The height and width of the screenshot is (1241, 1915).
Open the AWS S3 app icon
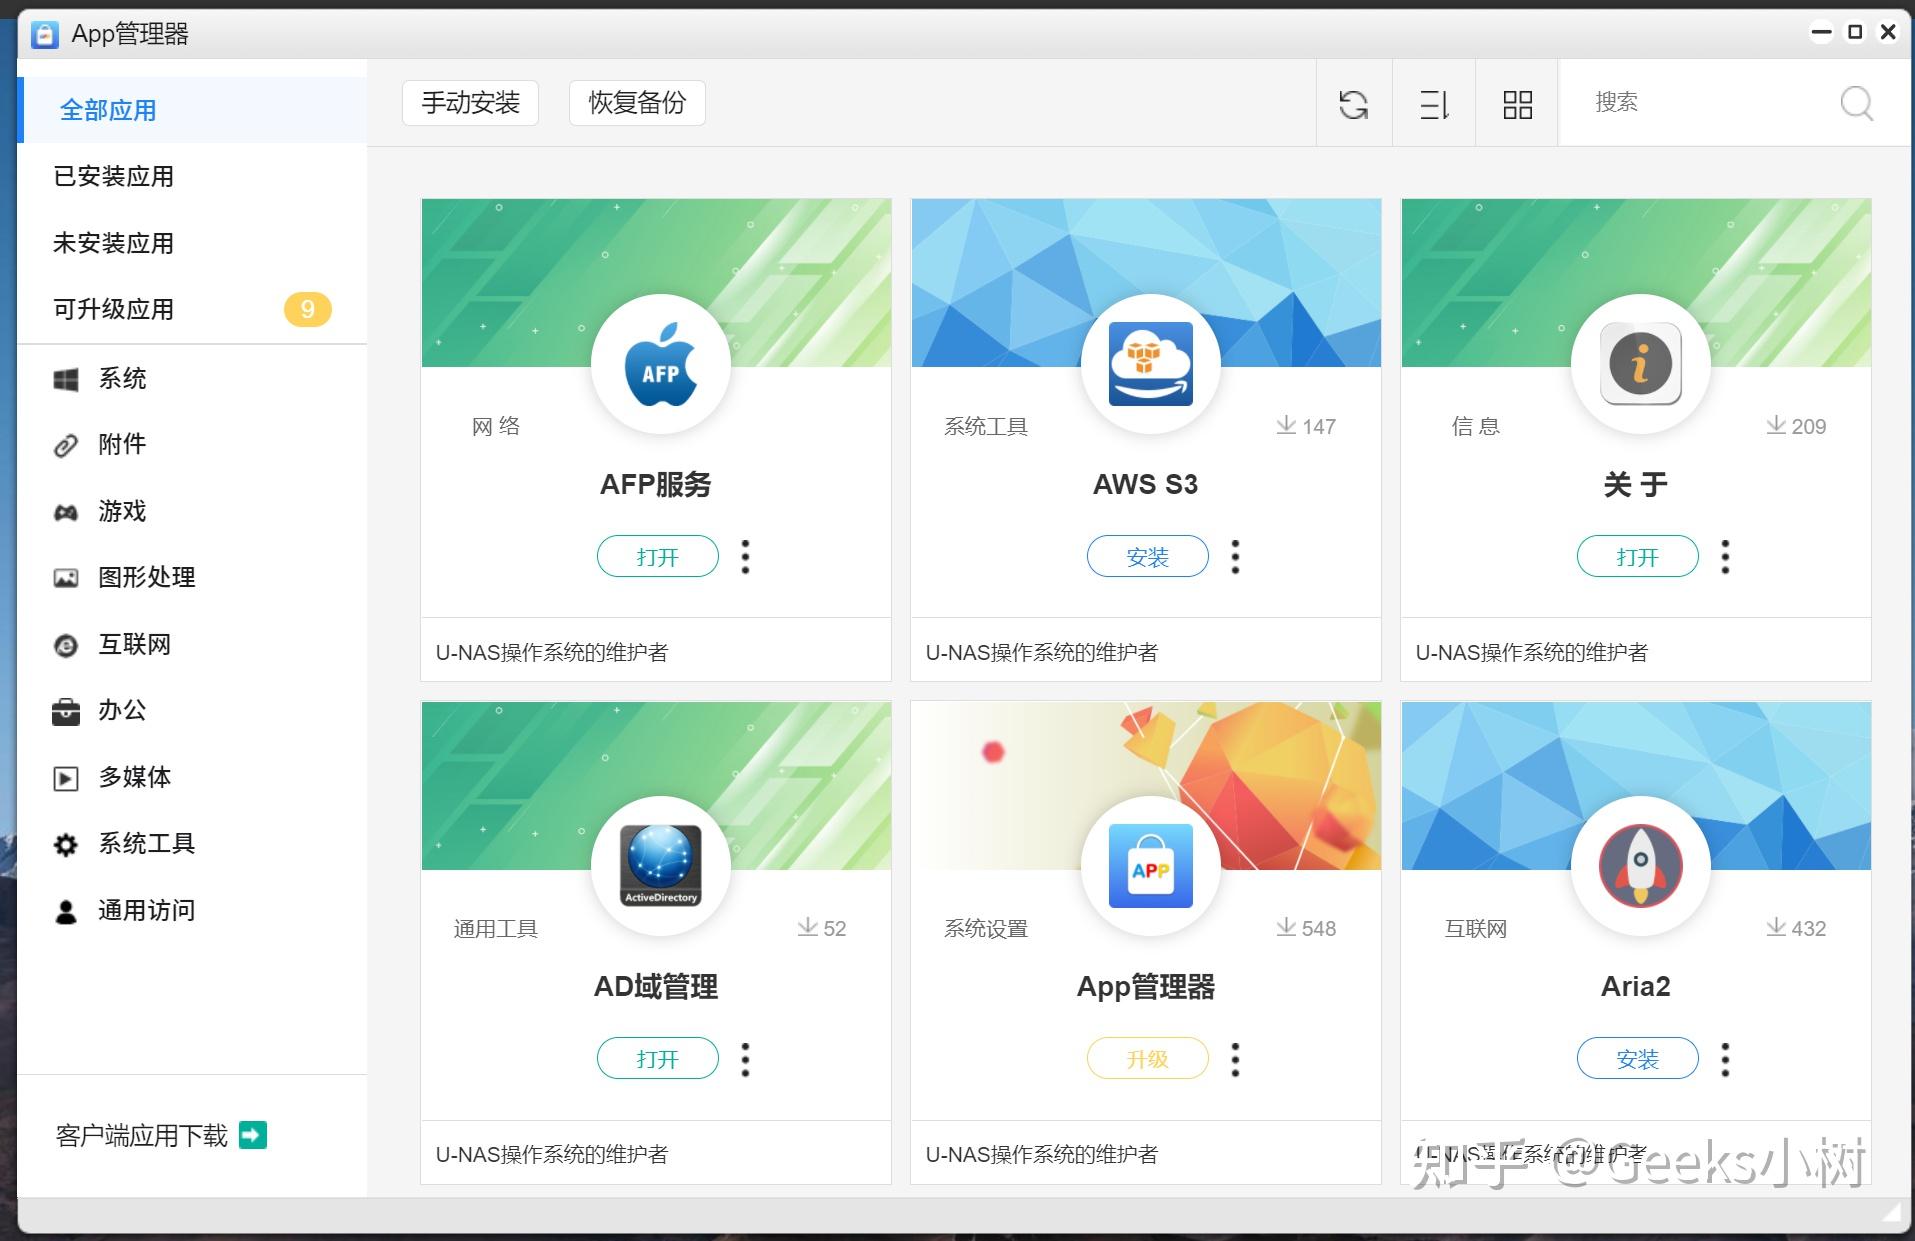point(1150,364)
